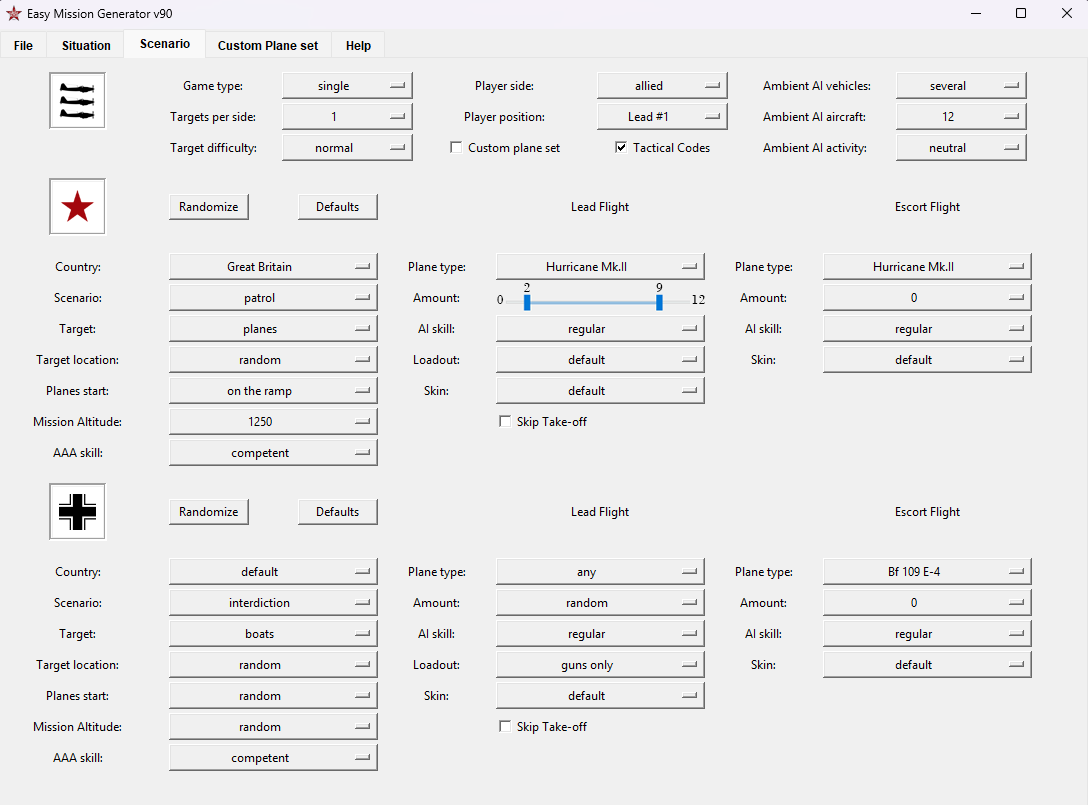This screenshot has height=805, width=1088.
Task: Open Player side dropdown showing allied
Action: coord(662,86)
